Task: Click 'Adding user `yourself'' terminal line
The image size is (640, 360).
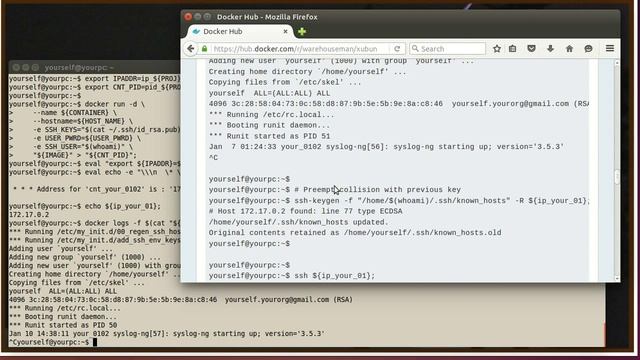Action: point(61,249)
